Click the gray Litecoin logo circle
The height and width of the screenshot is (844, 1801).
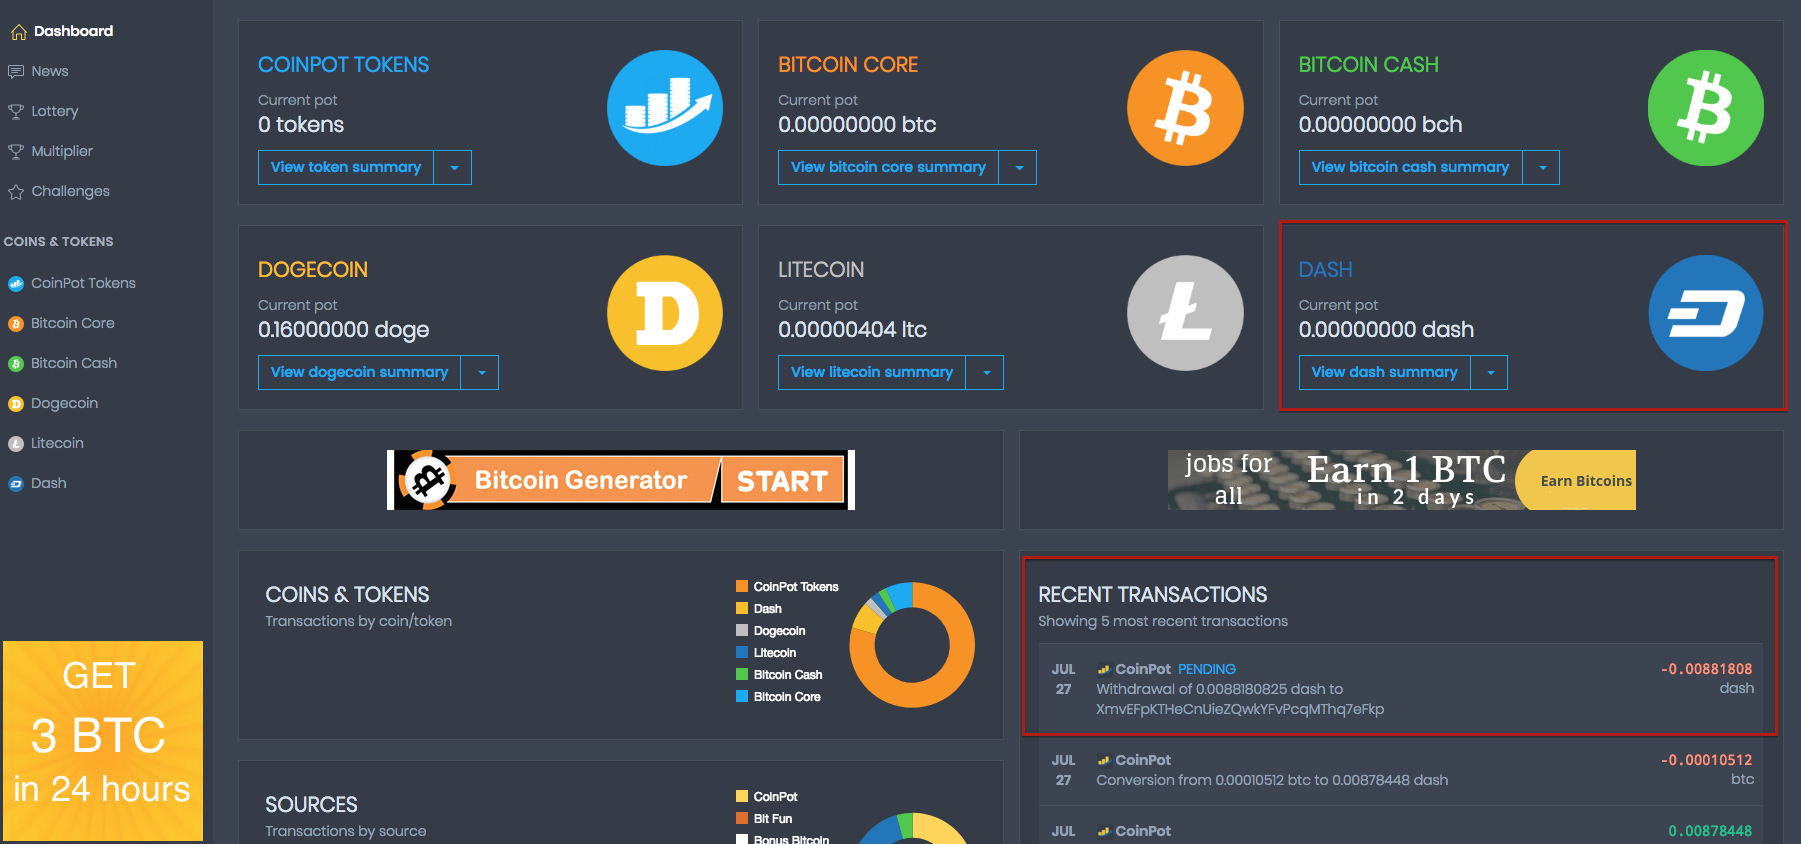tap(1185, 313)
